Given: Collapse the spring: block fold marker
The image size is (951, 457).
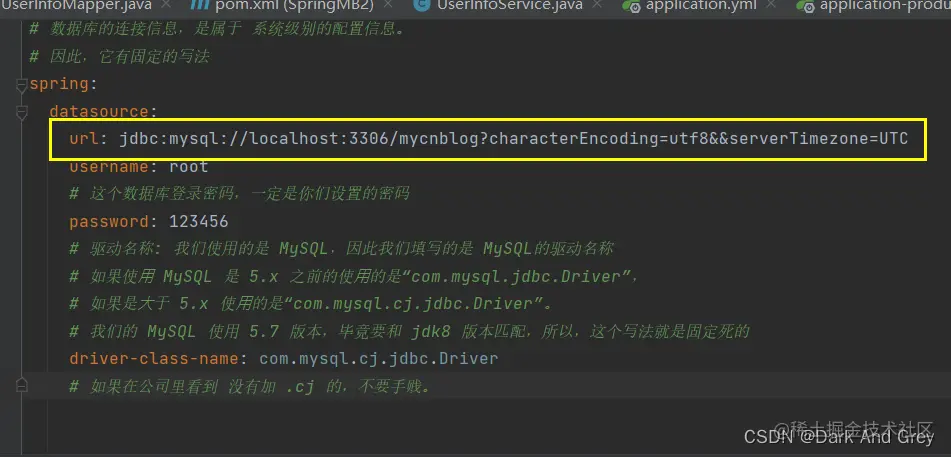Looking at the screenshot, I should (22, 84).
